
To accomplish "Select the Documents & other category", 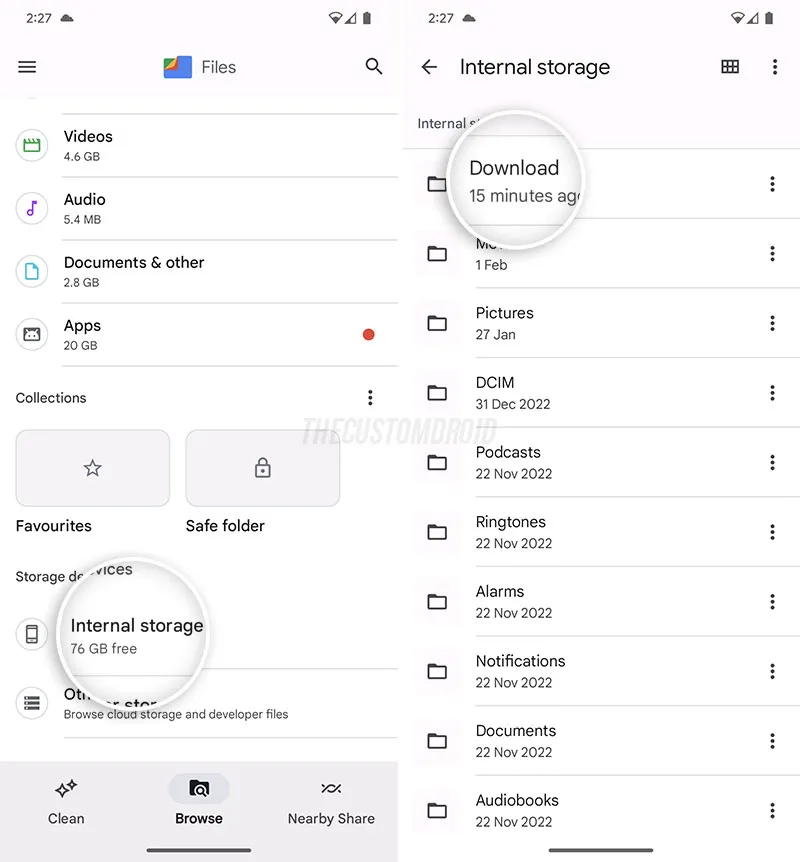I will (31, 271).
